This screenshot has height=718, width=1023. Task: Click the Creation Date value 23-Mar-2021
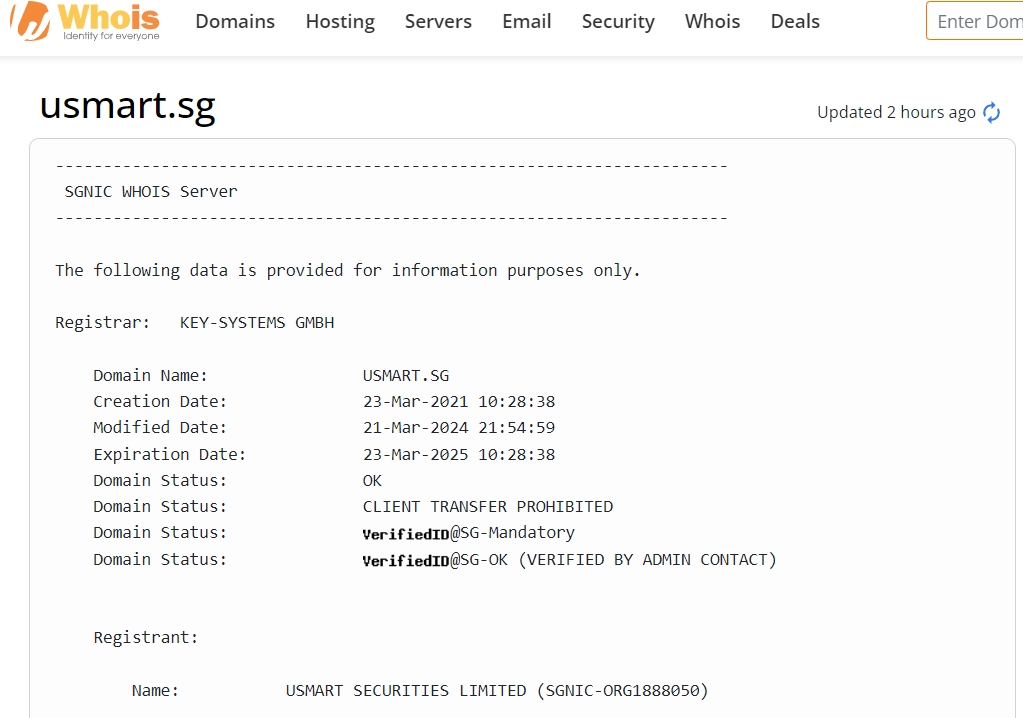[x=458, y=402]
